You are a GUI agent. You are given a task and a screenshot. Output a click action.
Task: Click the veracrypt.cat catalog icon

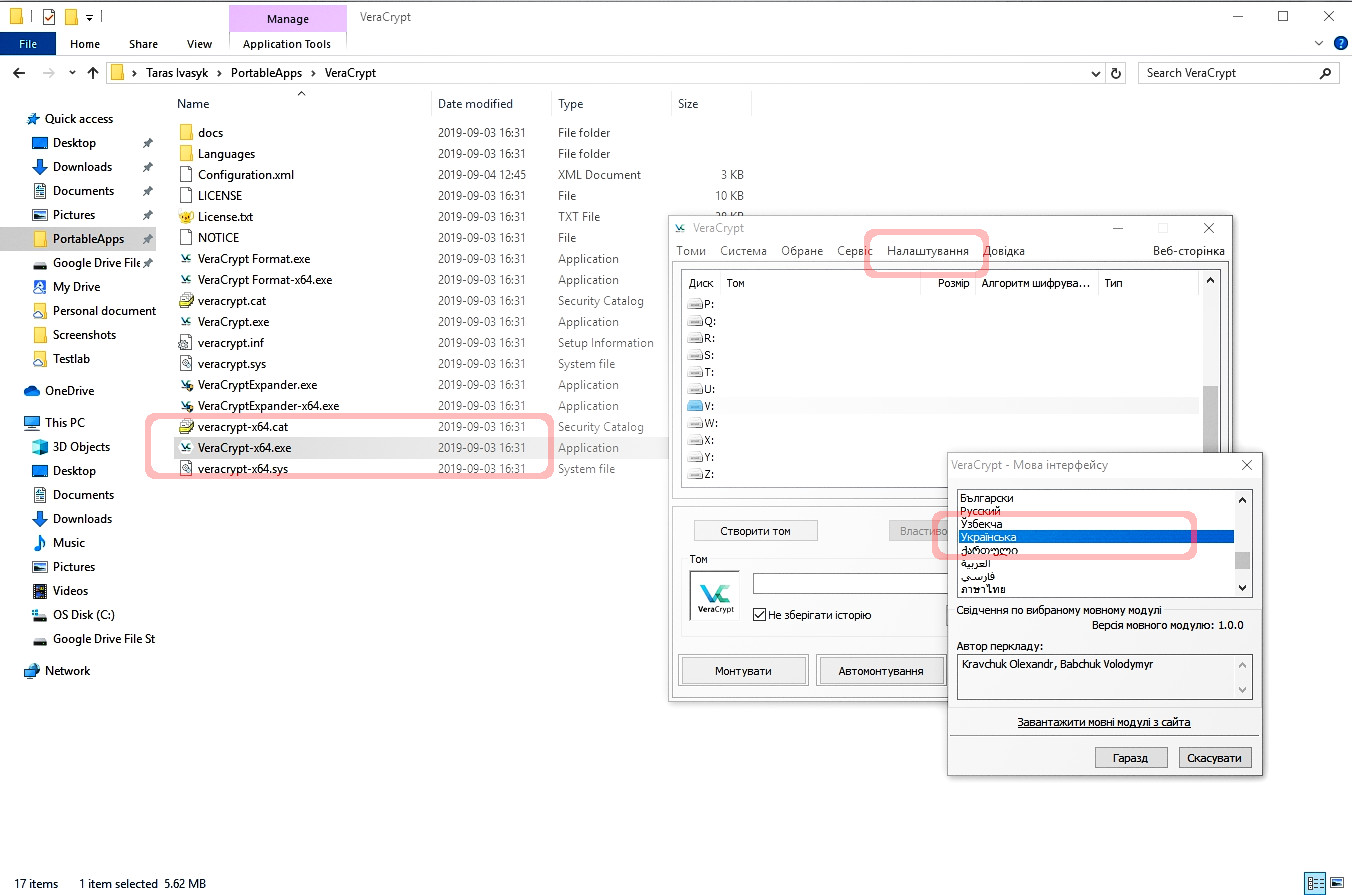pos(186,300)
